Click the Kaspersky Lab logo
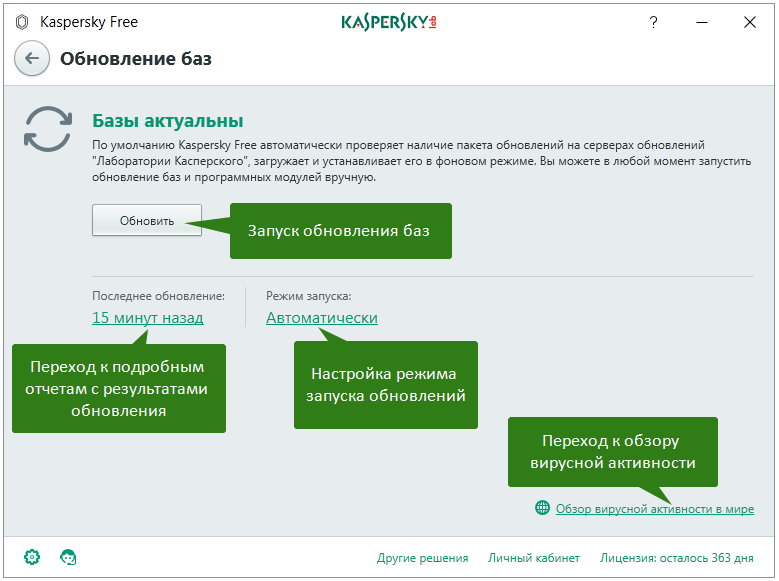This screenshot has height=581, width=779. click(x=389, y=22)
